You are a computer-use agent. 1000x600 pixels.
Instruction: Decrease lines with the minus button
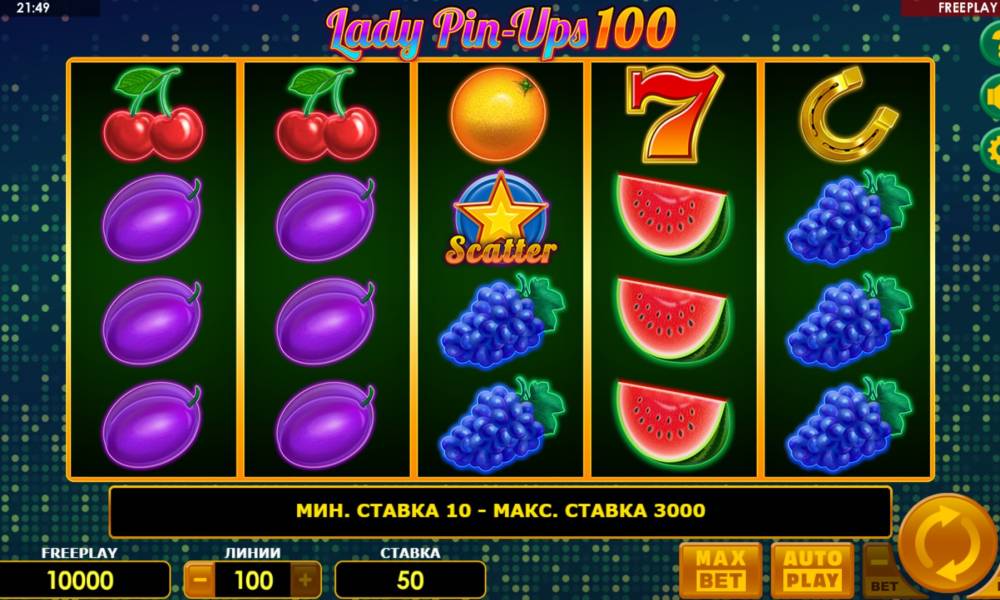coord(200,580)
